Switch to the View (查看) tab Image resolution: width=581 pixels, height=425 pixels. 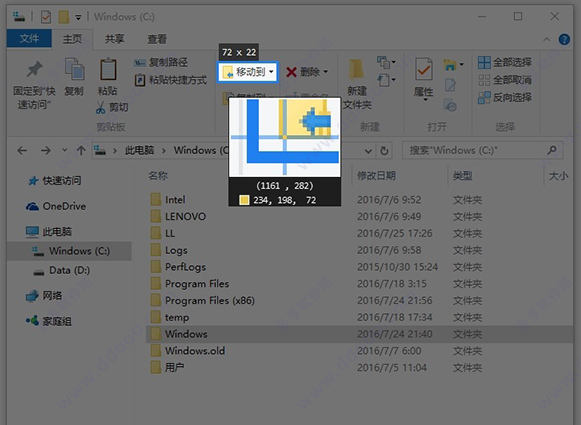tap(157, 39)
